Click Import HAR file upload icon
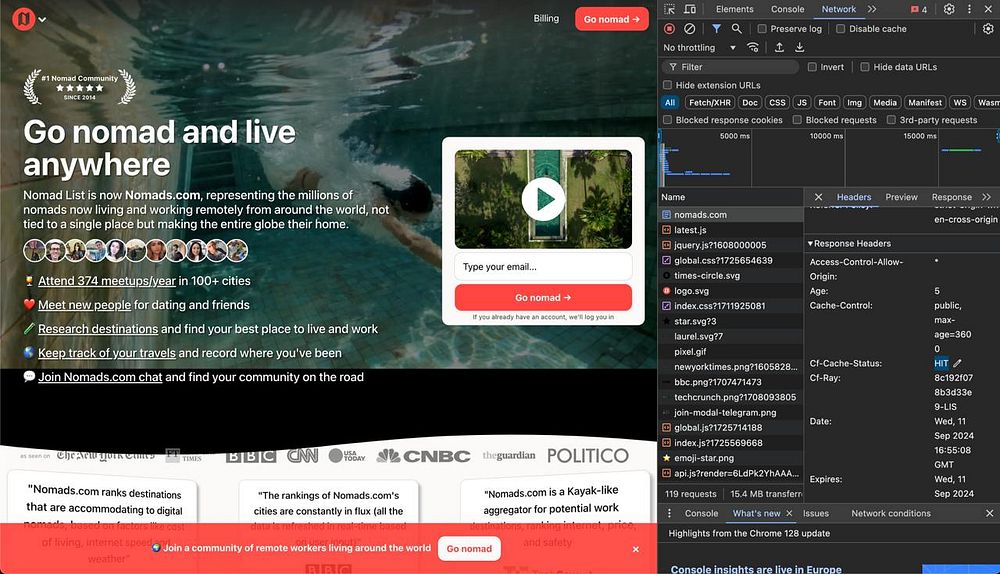Image resolution: width=1000 pixels, height=574 pixels. 779,48
